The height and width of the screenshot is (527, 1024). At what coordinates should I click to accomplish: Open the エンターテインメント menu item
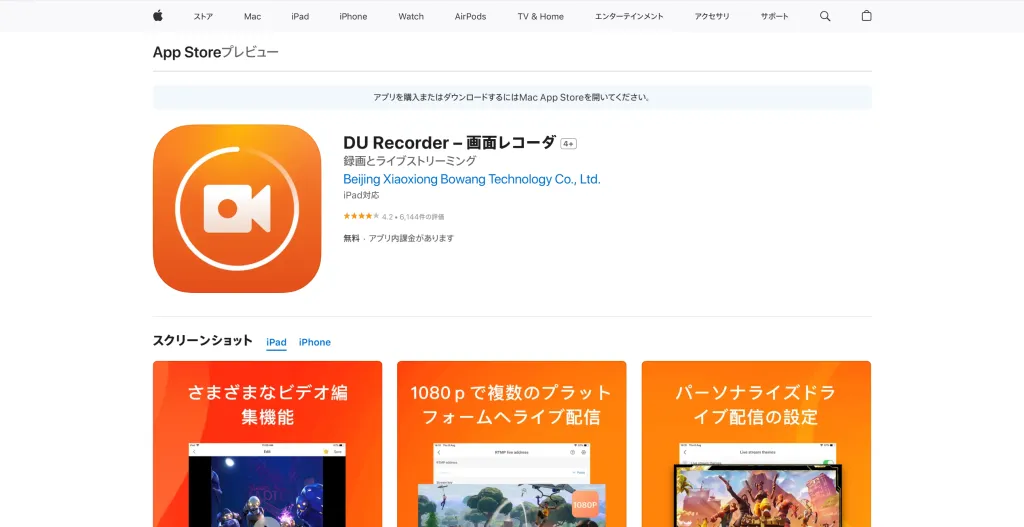click(629, 16)
